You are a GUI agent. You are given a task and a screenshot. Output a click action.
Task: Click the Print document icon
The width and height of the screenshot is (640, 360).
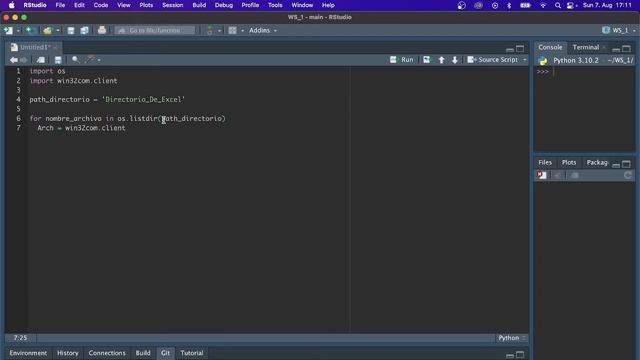point(102,30)
